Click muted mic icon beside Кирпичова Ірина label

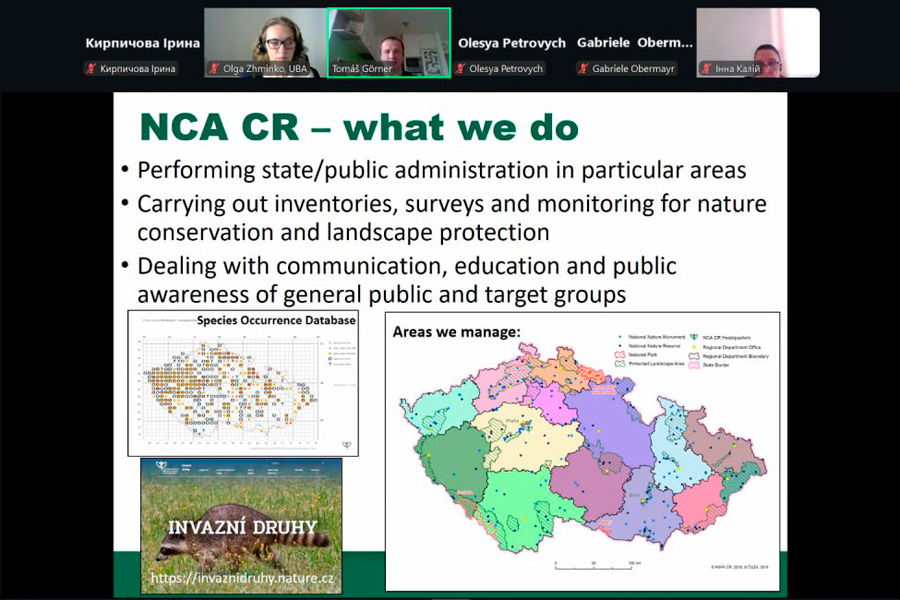coord(91,69)
